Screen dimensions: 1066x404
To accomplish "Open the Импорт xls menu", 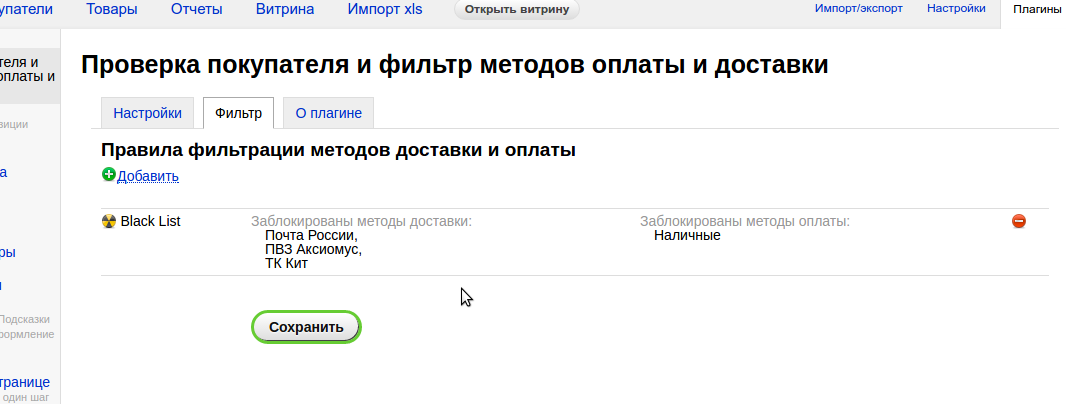I will tap(385, 10).
